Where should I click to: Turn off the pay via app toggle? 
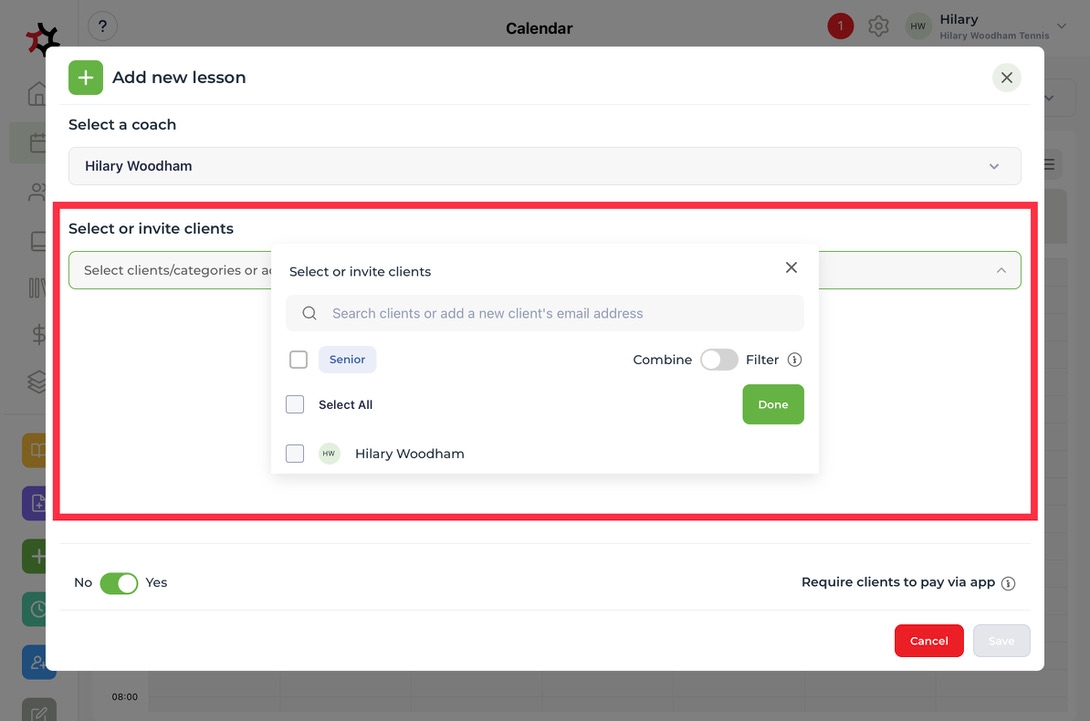(119, 583)
